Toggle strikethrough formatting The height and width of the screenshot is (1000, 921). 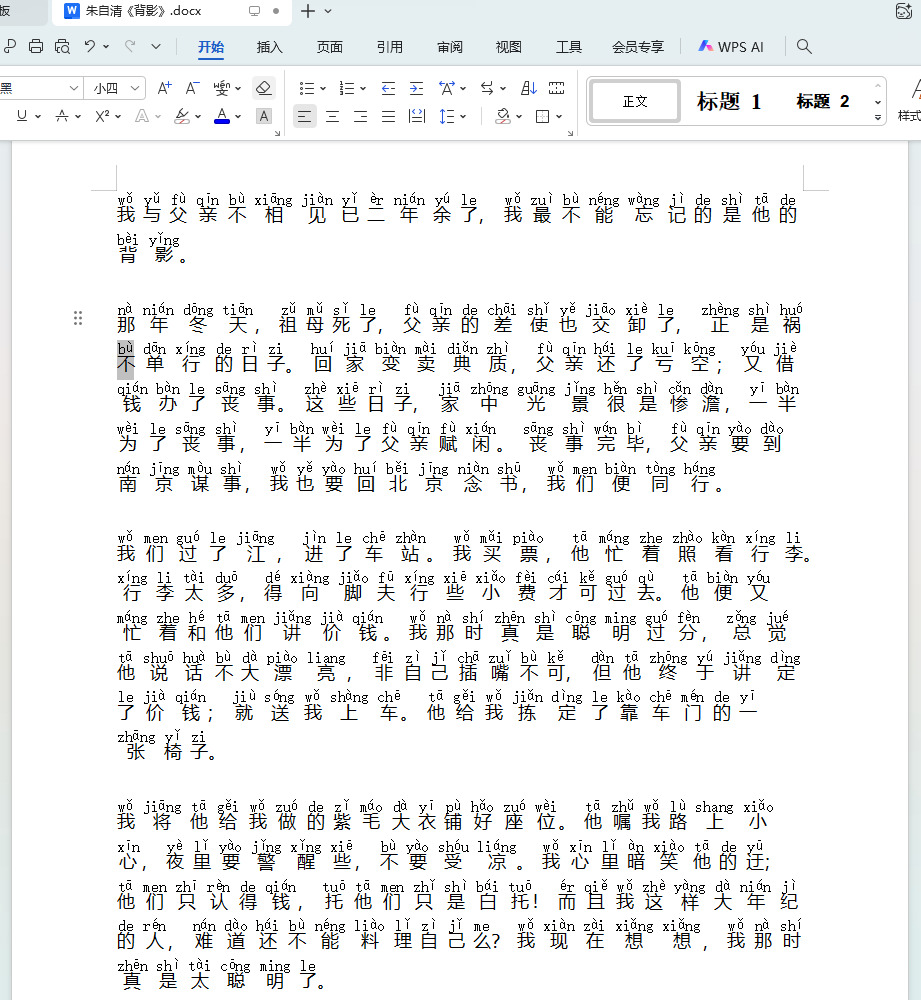click(x=62, y=116)
